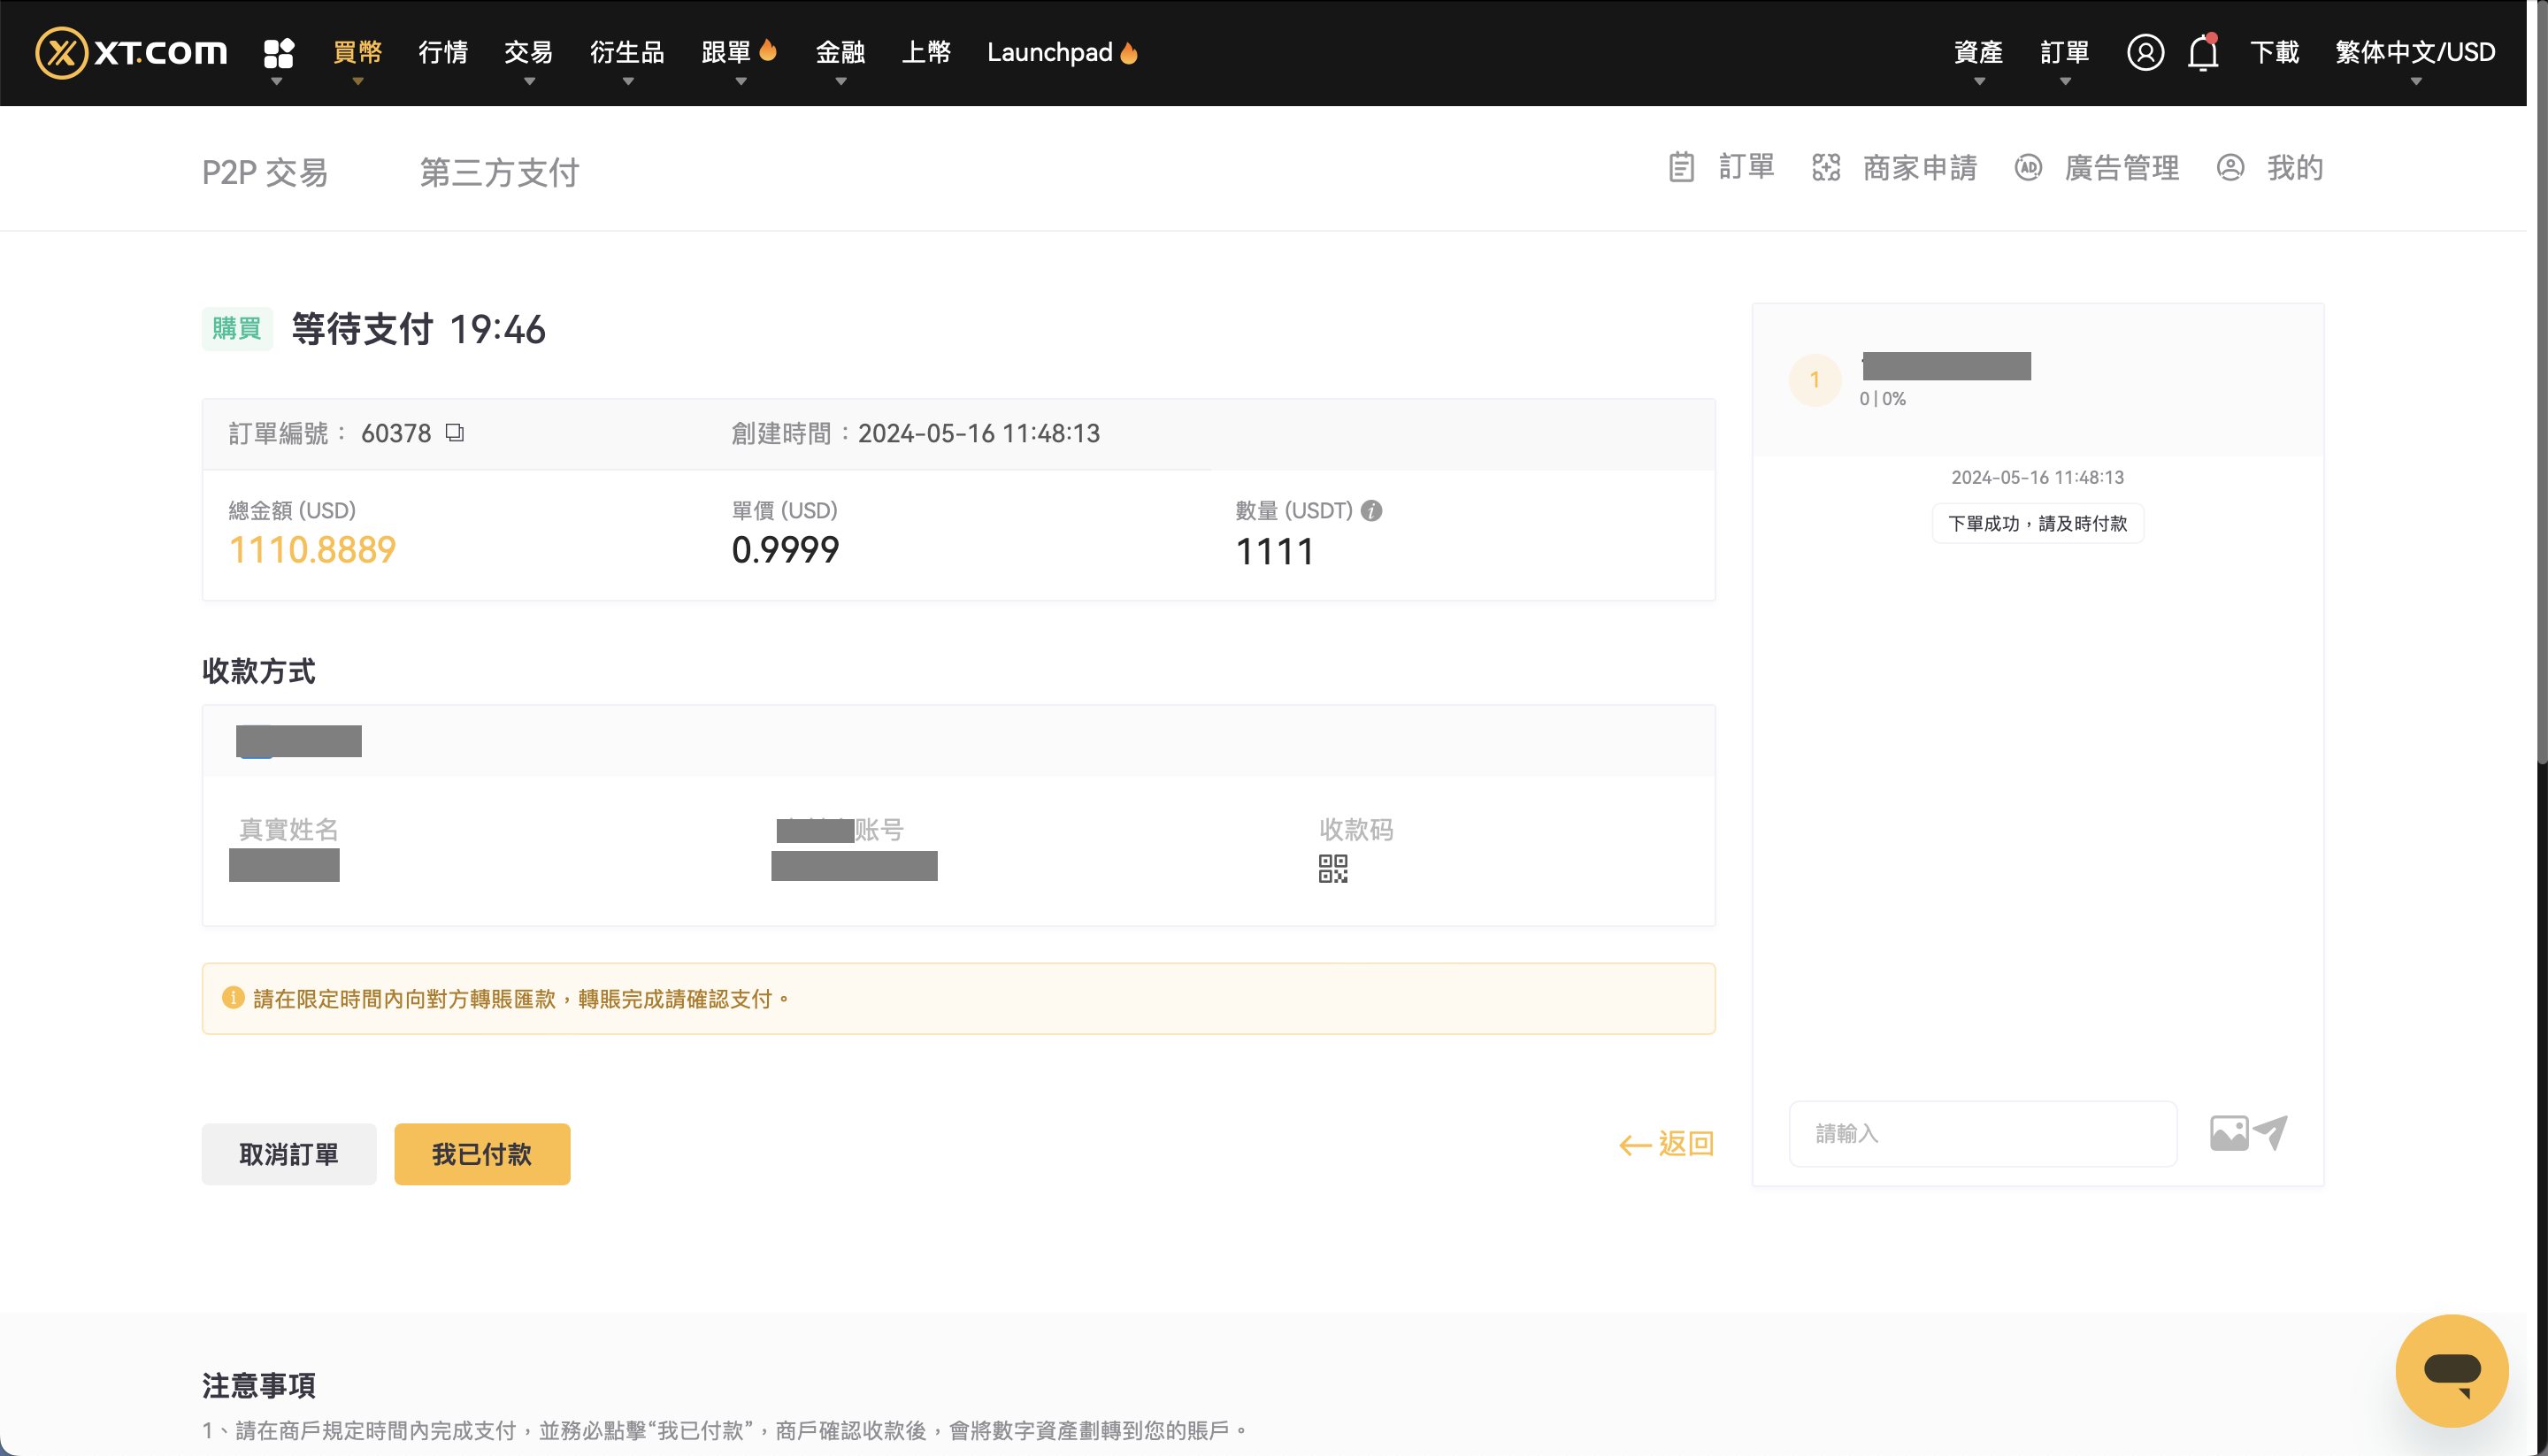Switch to the P2P 交易 tab
The width and height of the screenshot is (2548, 1456).
pyautogui.click(x=265, y=172)
